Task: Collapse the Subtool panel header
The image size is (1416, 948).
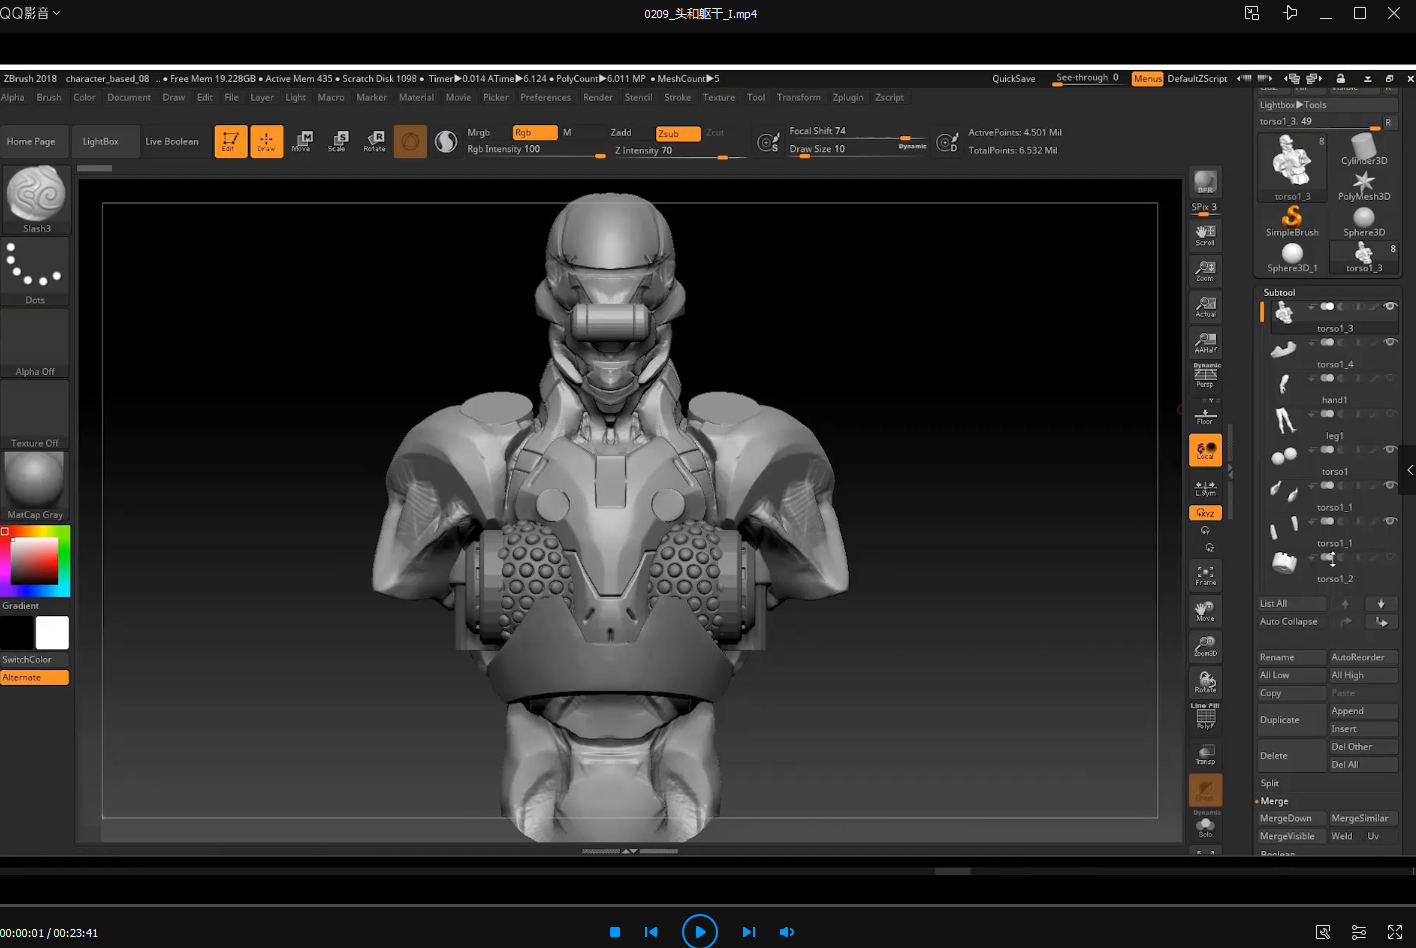Action: (x=1279, y=292)
